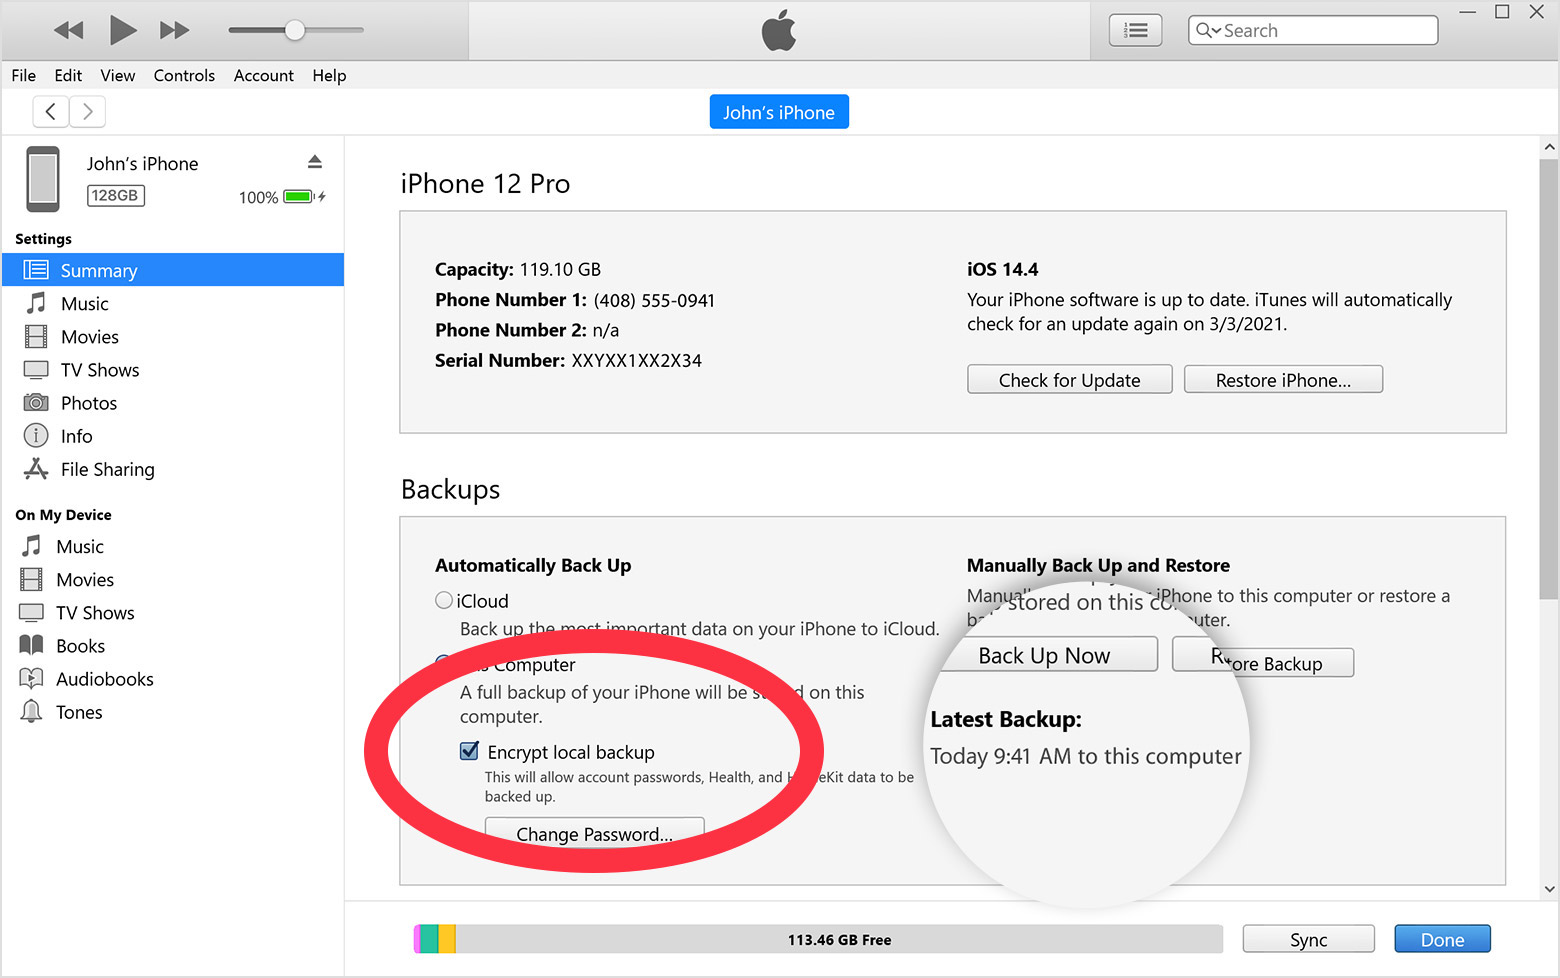Click the serial number XXYXX1XX2X34
The height and width of the screenshot is (978, 1560).
click(637, 361)
